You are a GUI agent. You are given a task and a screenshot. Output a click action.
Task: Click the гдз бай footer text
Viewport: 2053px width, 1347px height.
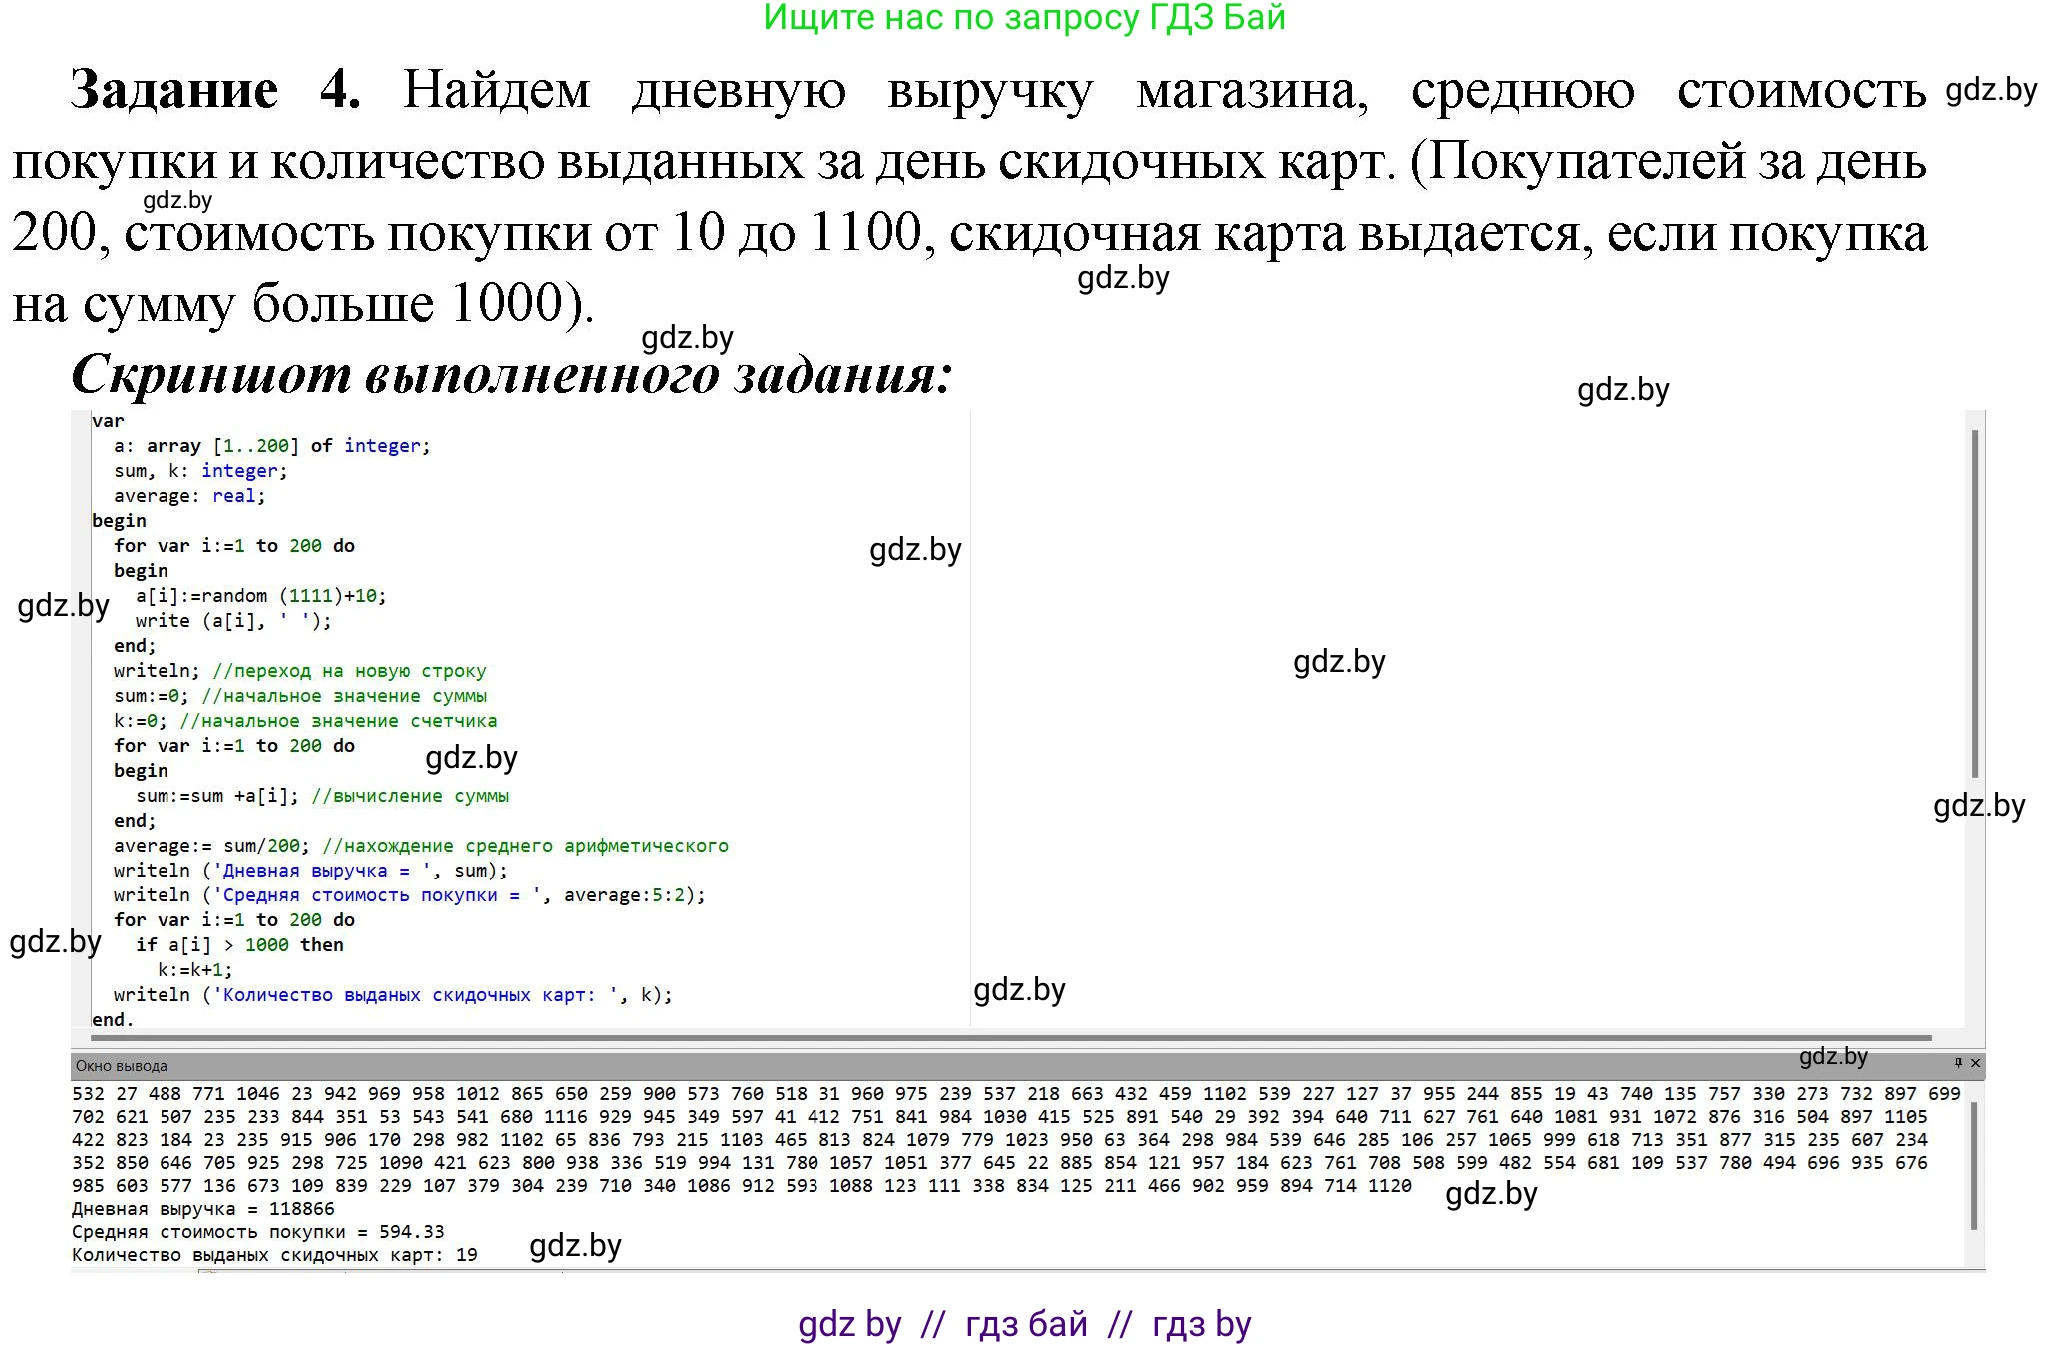click(x=1026, y=1324)
